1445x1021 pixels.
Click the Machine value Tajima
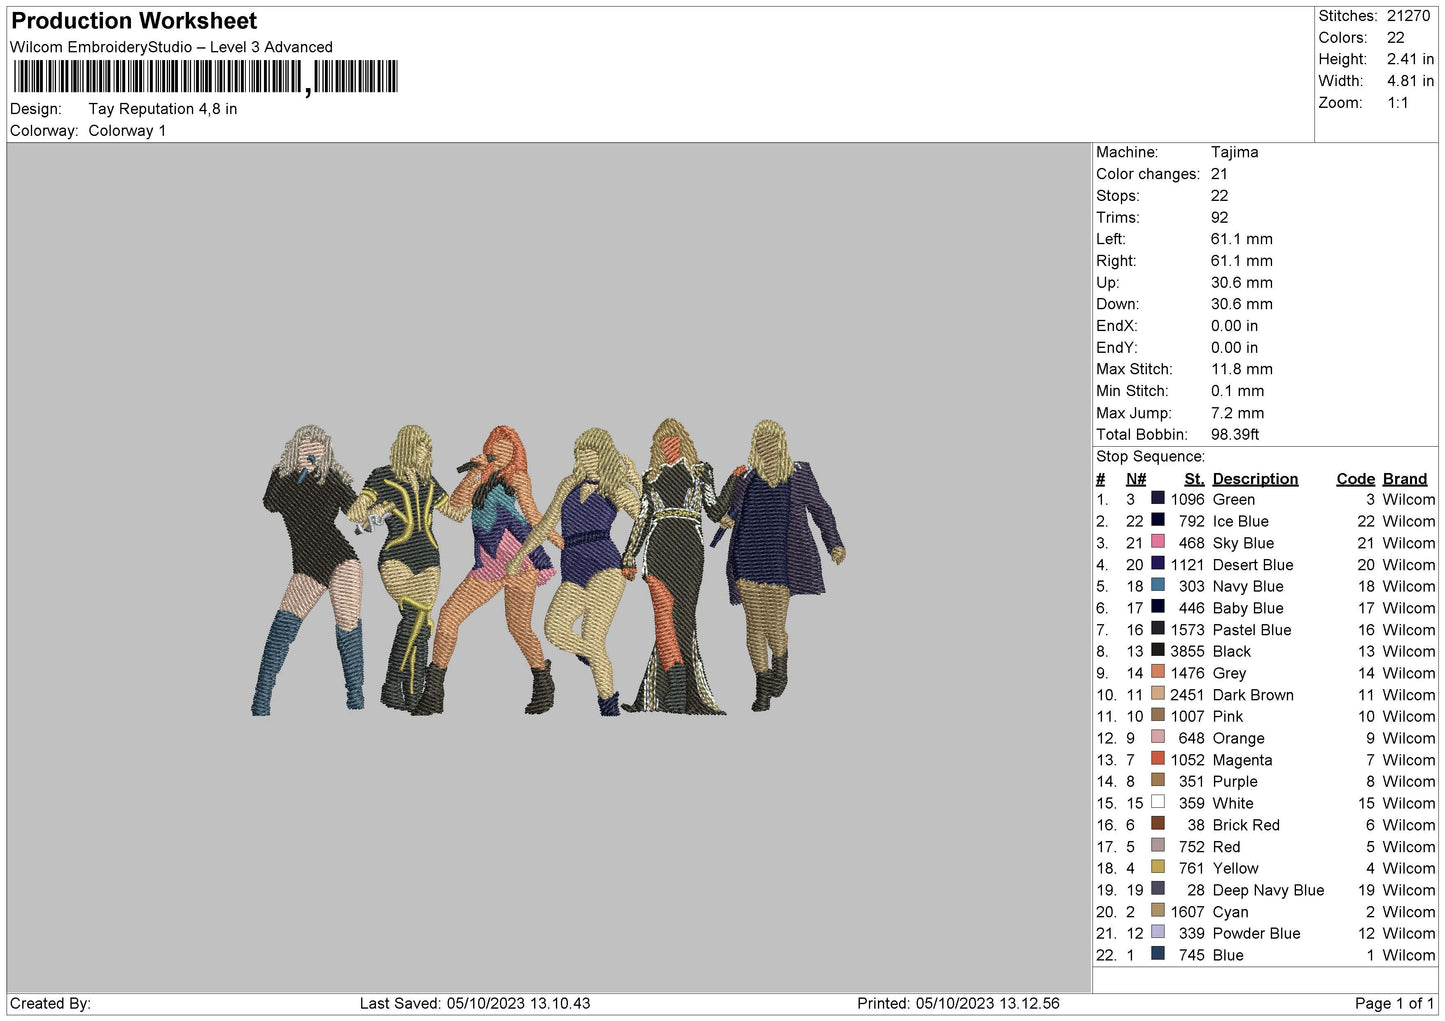[1234, 152]
